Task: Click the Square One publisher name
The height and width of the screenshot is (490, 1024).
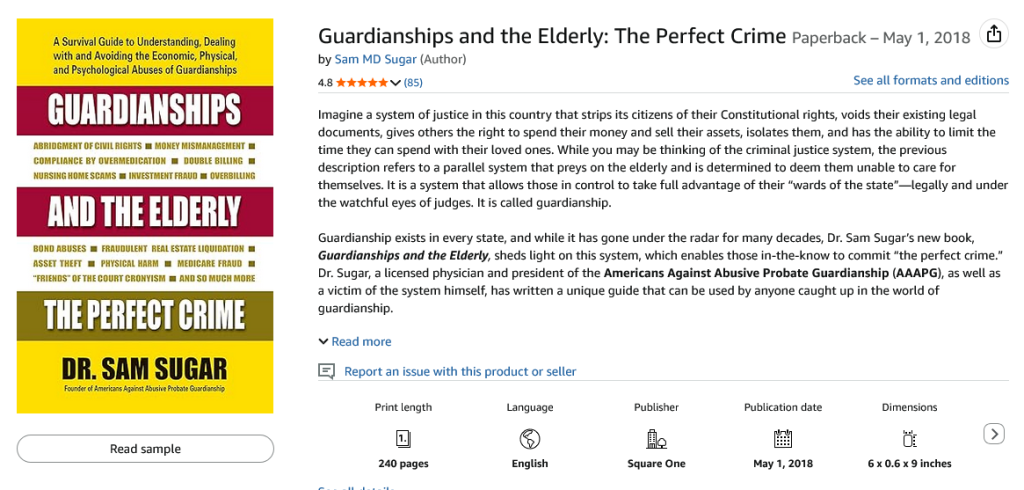Action: pyautogui.click(x=656, y=464)
